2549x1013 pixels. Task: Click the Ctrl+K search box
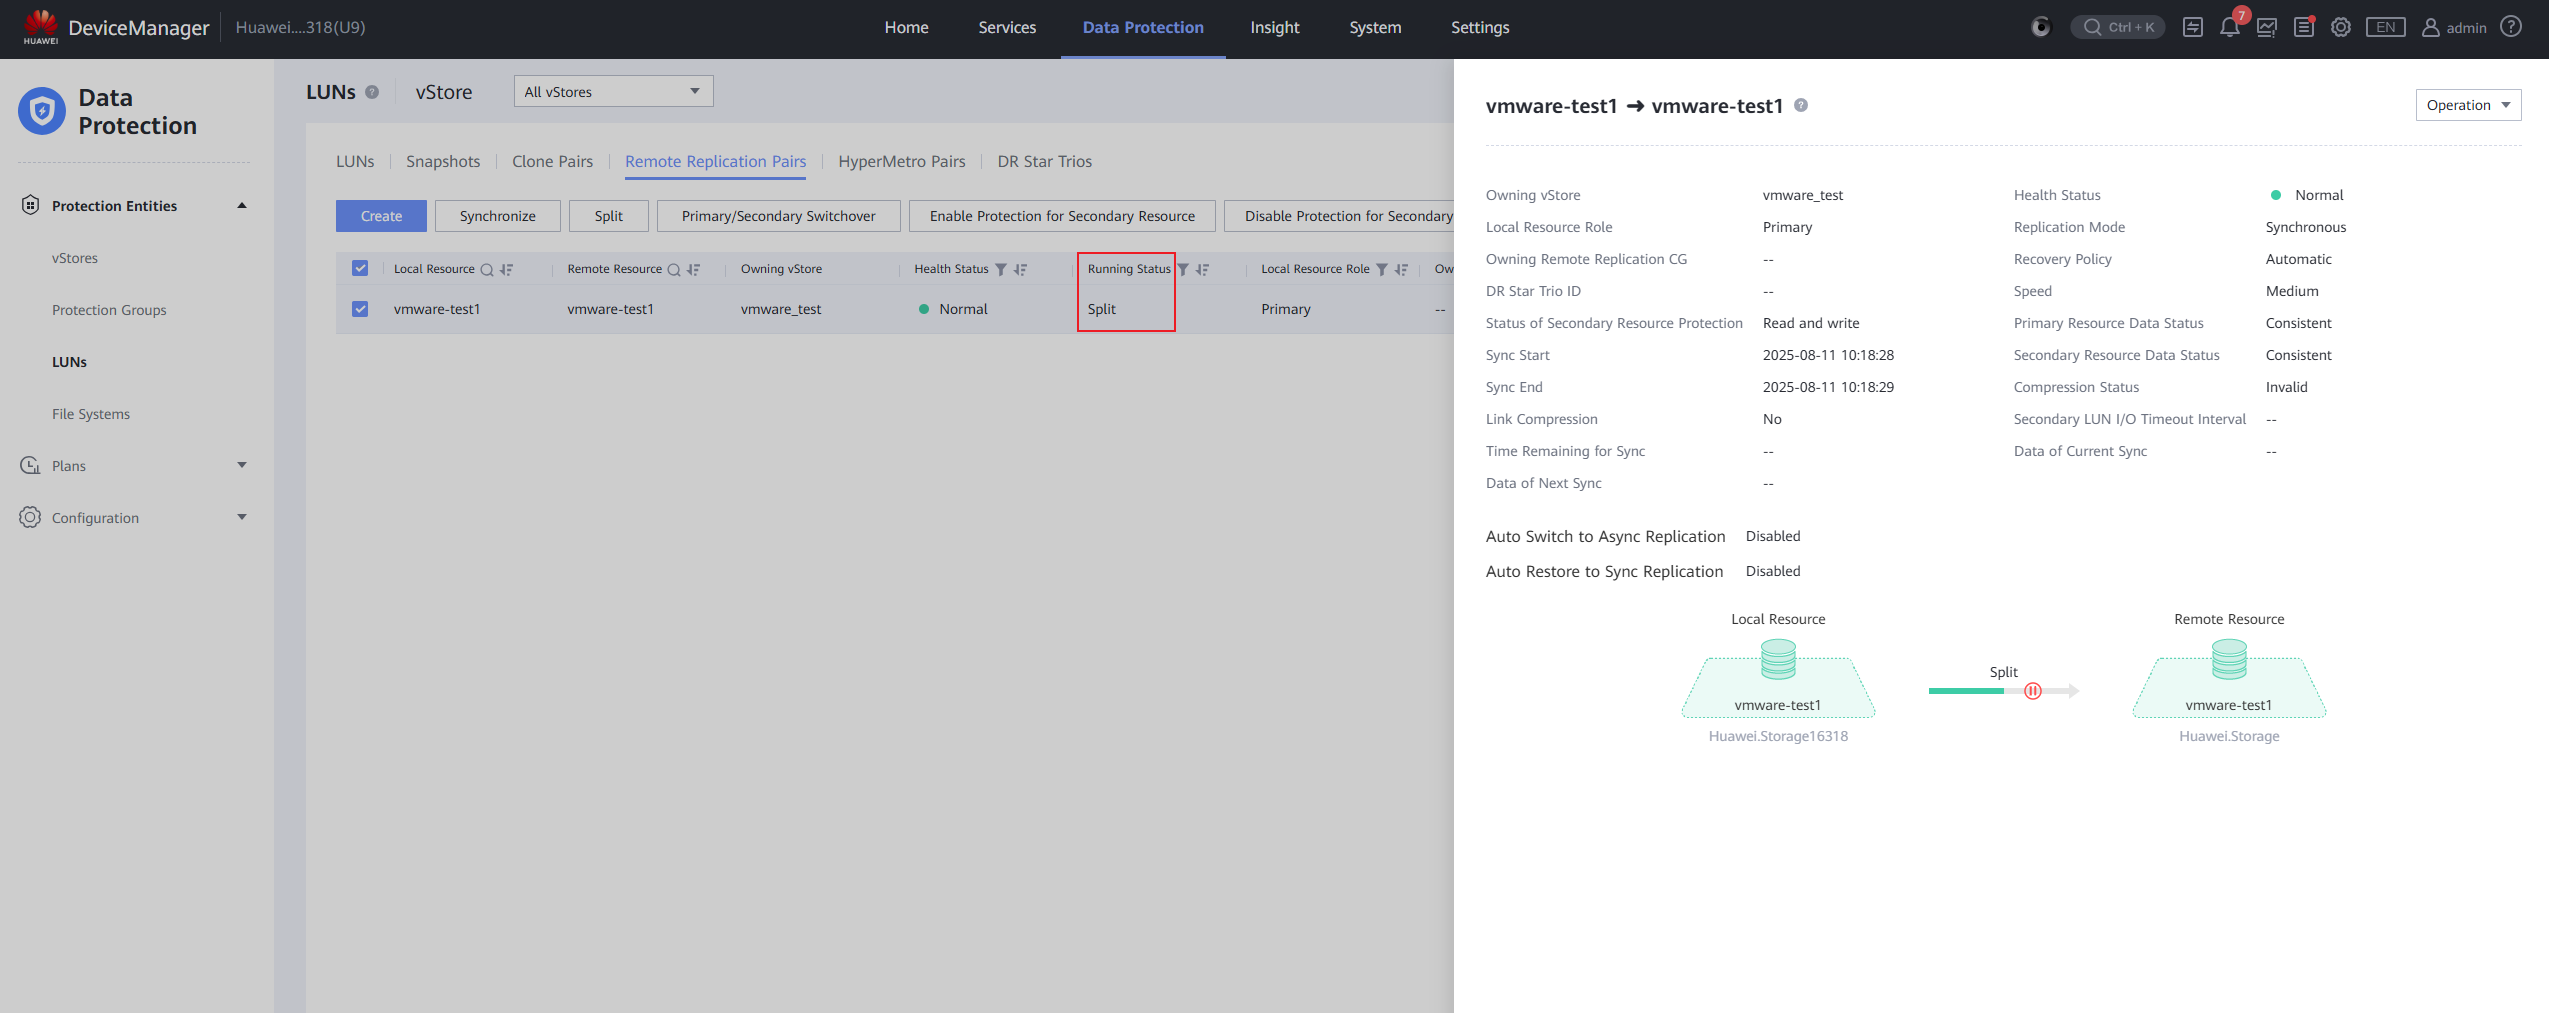pyautogui.click(x=2118, y=27)
